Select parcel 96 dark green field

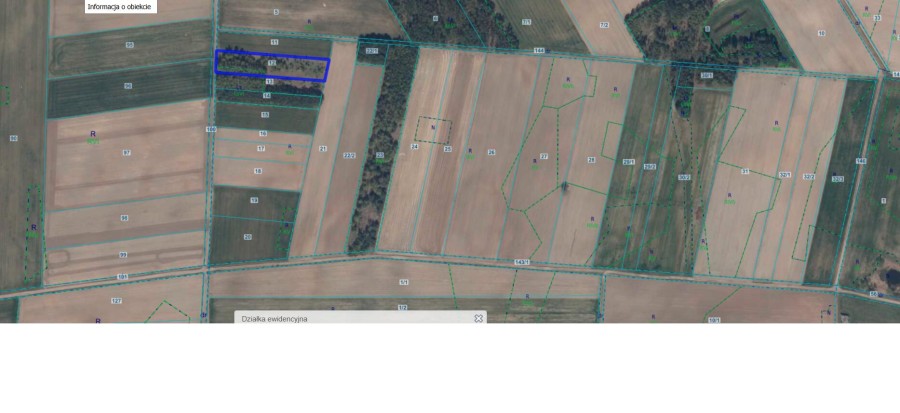coord(128,87)
